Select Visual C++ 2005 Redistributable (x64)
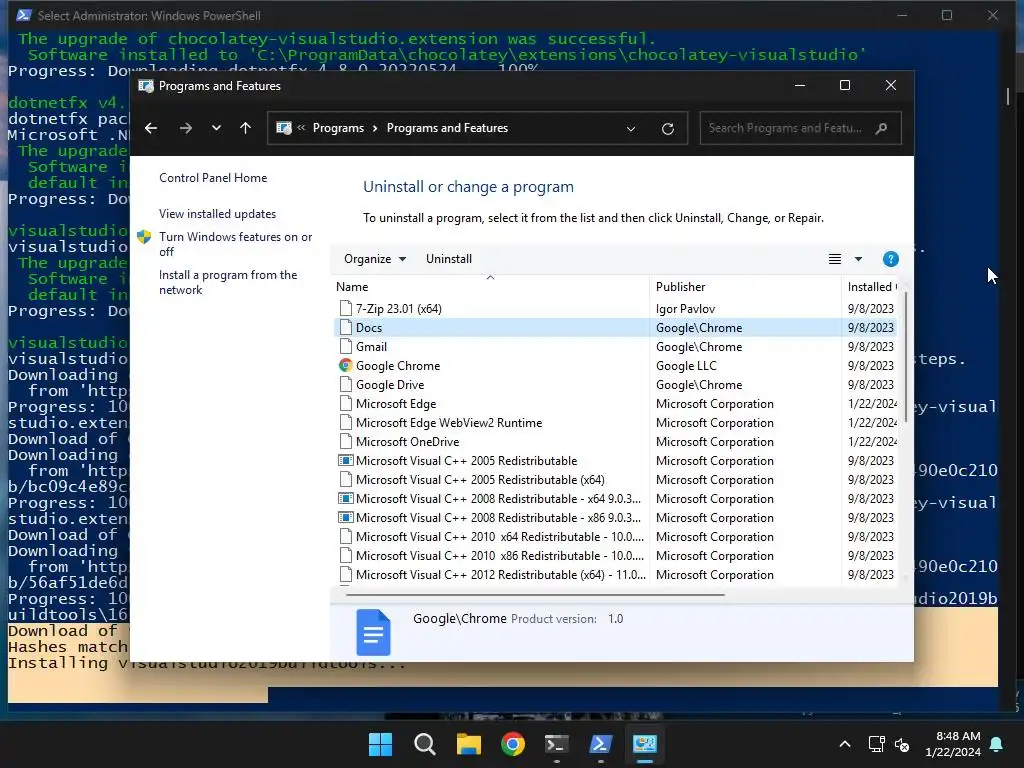The height and width of the screenshot is (768, 1024). (x=480, y=479)
